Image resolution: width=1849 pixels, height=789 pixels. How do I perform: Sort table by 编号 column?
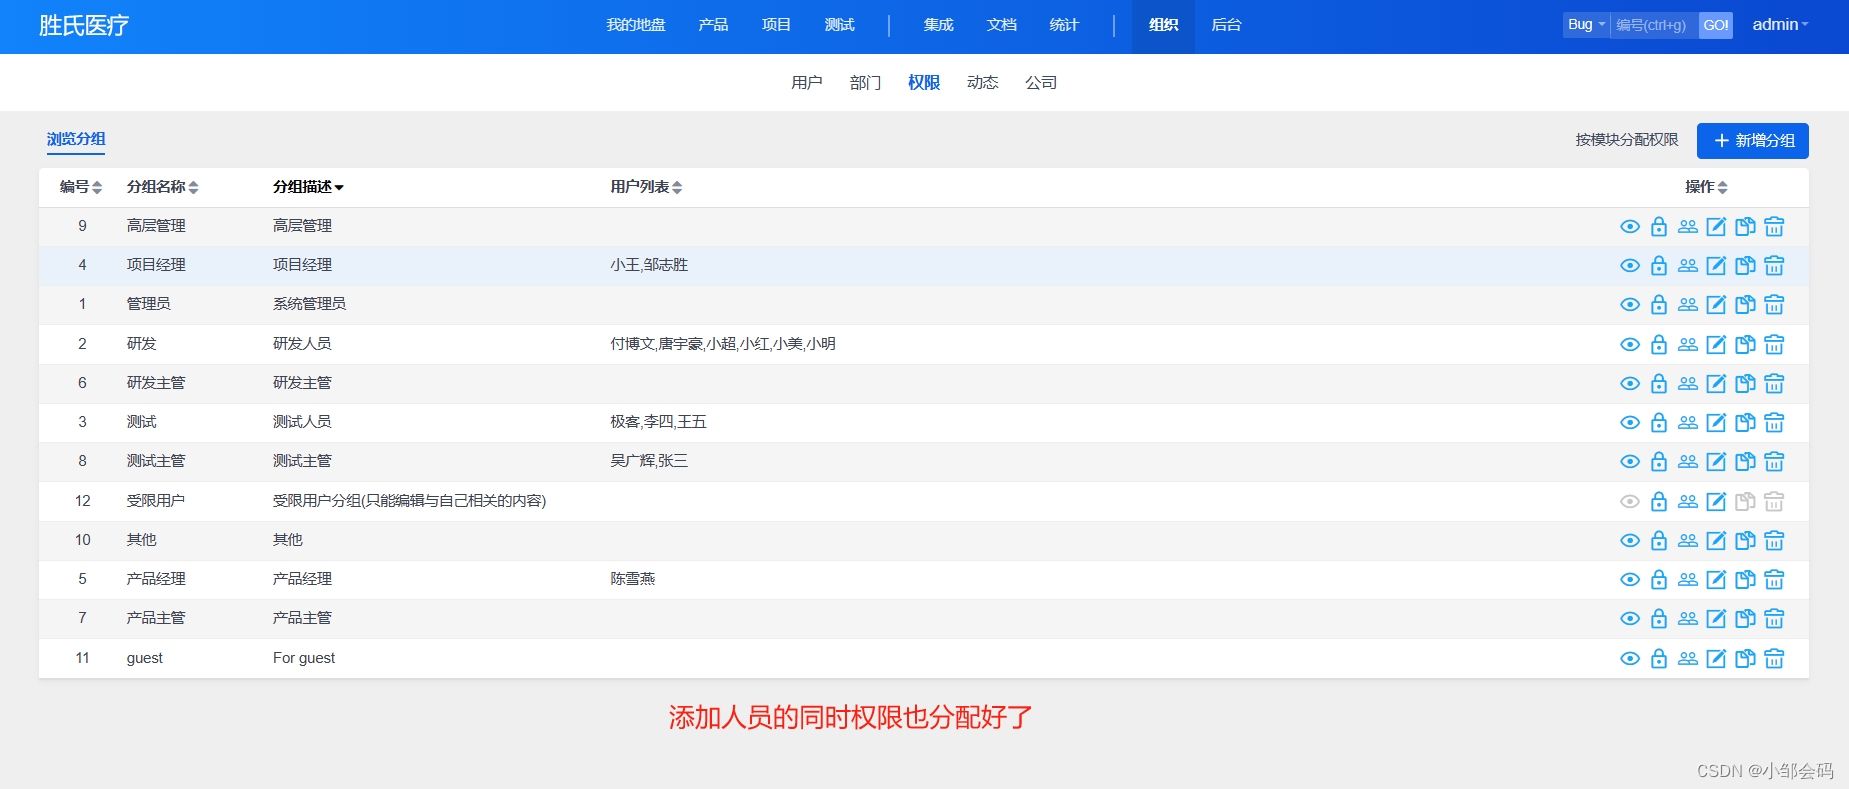[x=81, y=187]
